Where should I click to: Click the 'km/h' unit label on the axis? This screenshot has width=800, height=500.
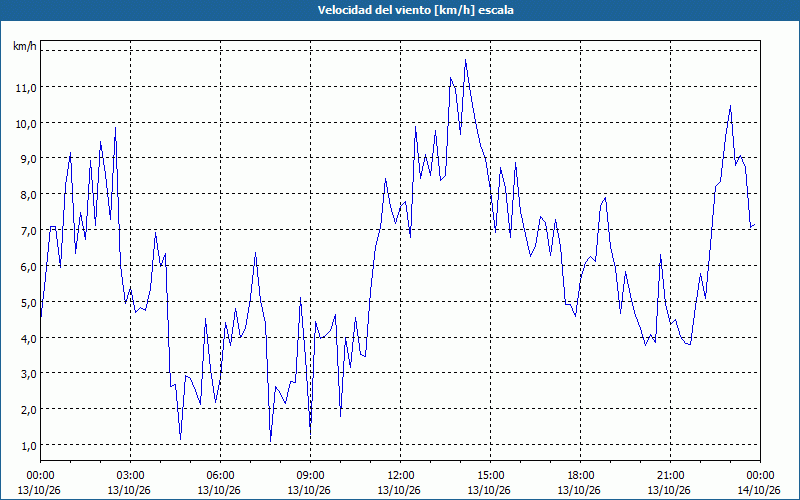point(25,46)
